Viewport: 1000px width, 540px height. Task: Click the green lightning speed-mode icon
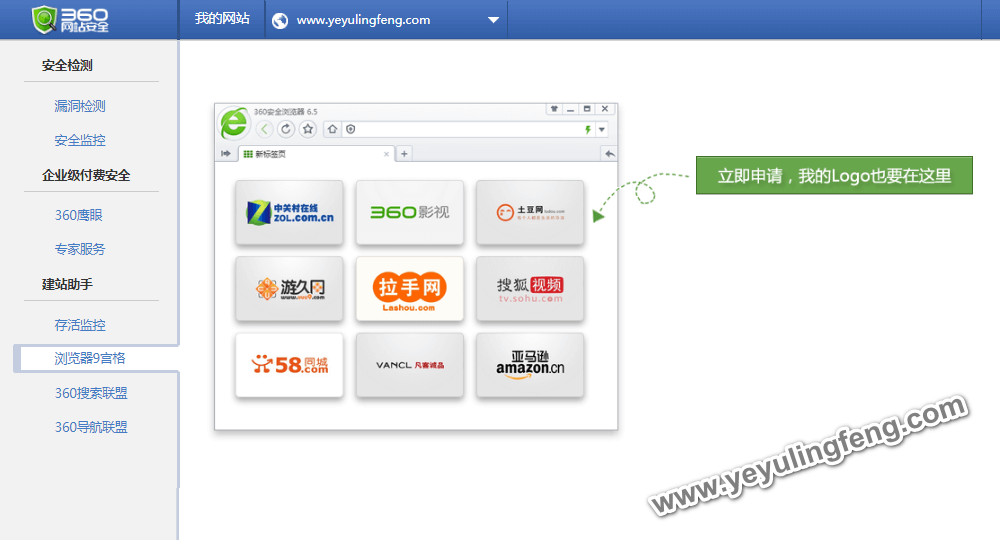(x=587, y=129)
